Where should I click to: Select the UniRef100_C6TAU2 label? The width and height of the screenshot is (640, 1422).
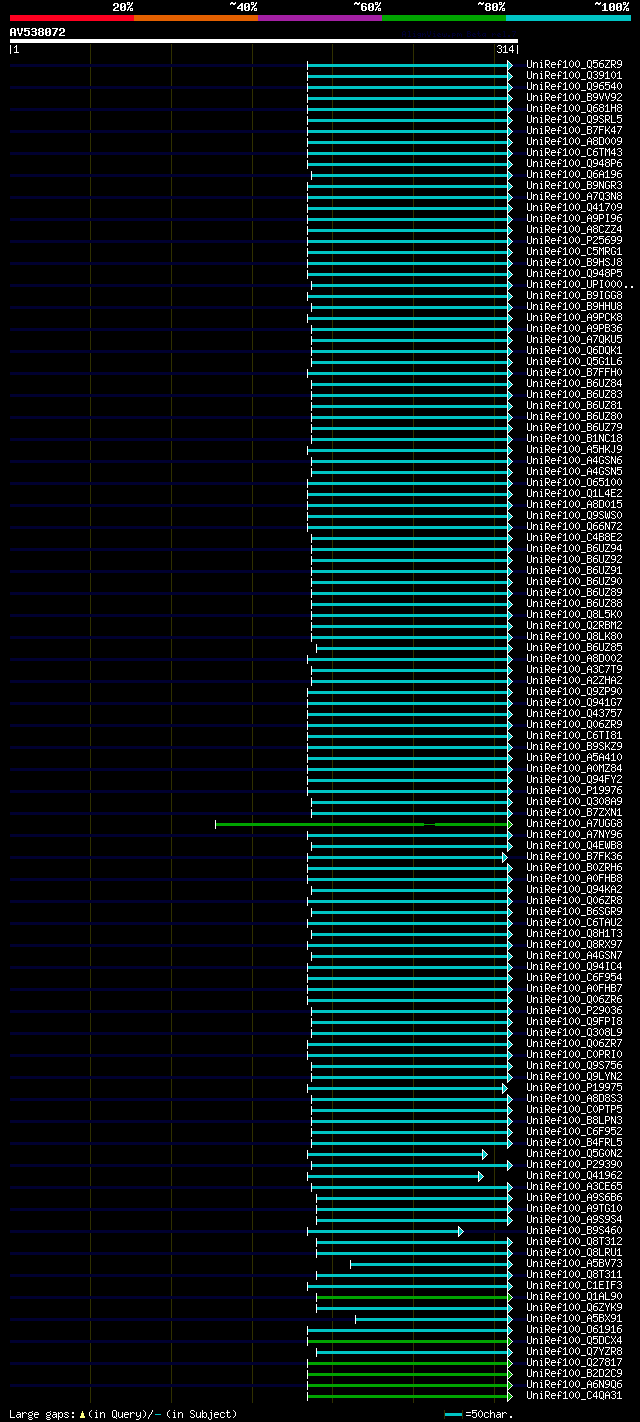[574, 922]
